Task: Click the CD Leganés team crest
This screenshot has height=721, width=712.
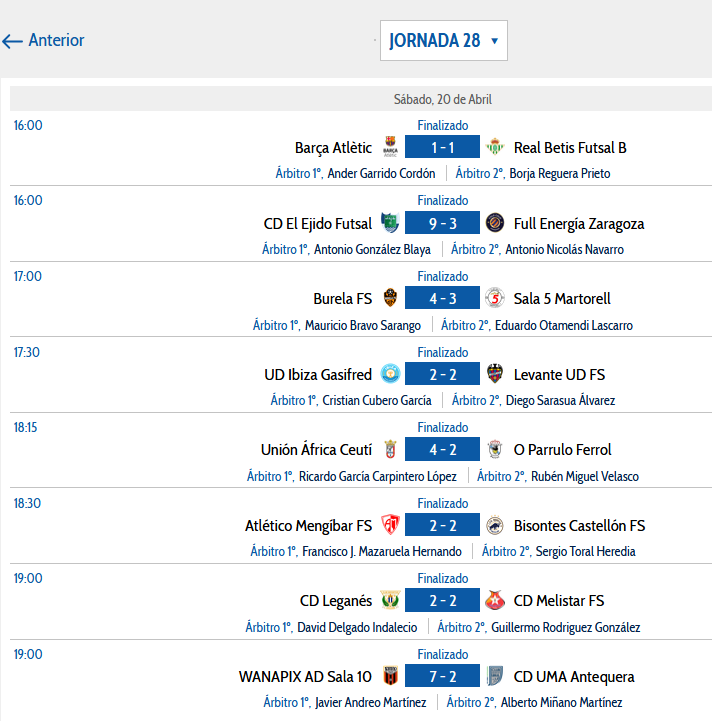Action: click(x=390, y=601)
